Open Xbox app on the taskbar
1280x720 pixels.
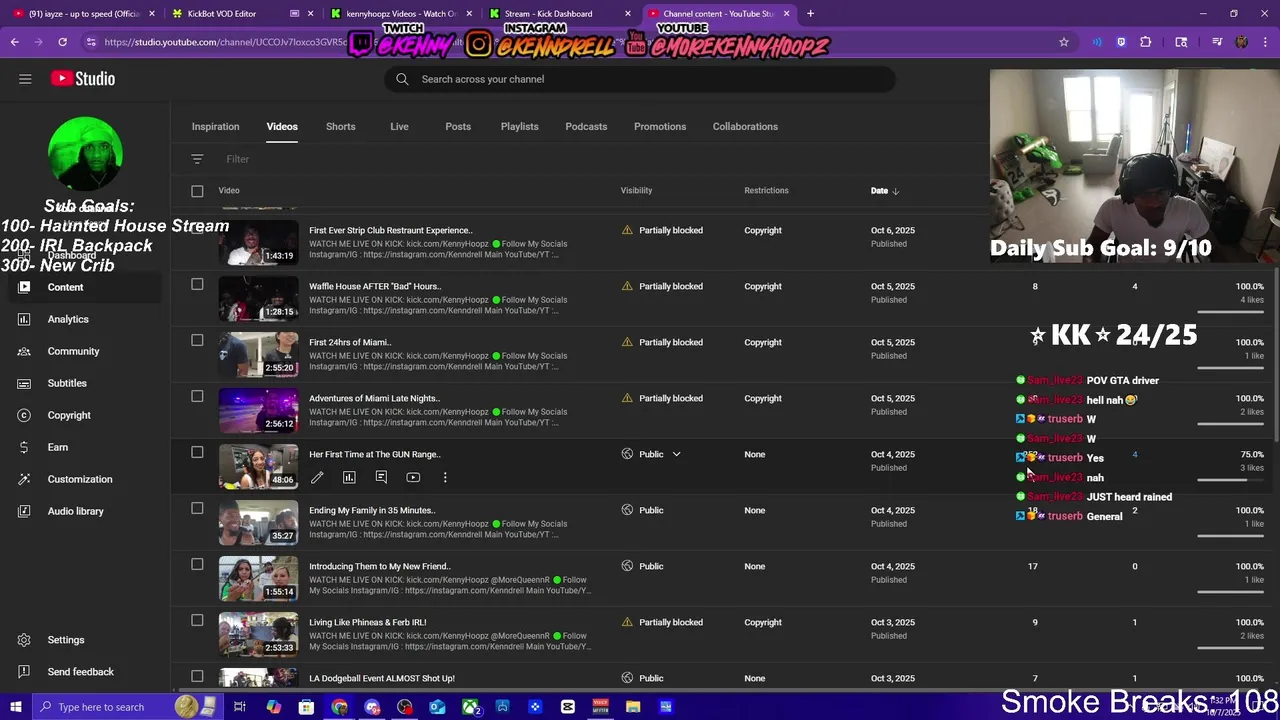(470, 707)
